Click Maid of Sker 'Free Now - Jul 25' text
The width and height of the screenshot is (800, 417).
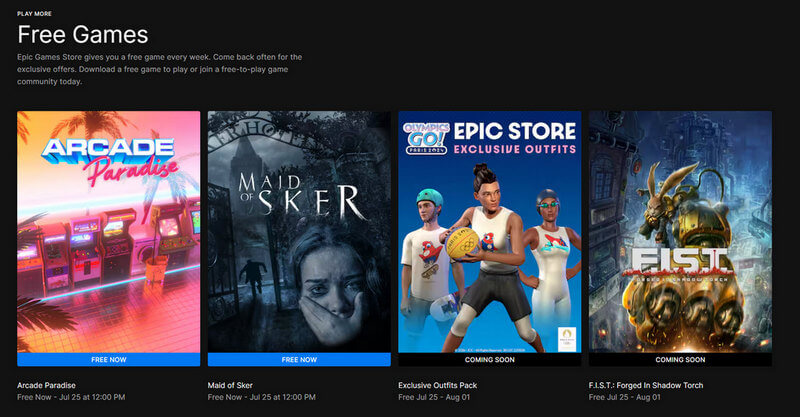point(262,397)
